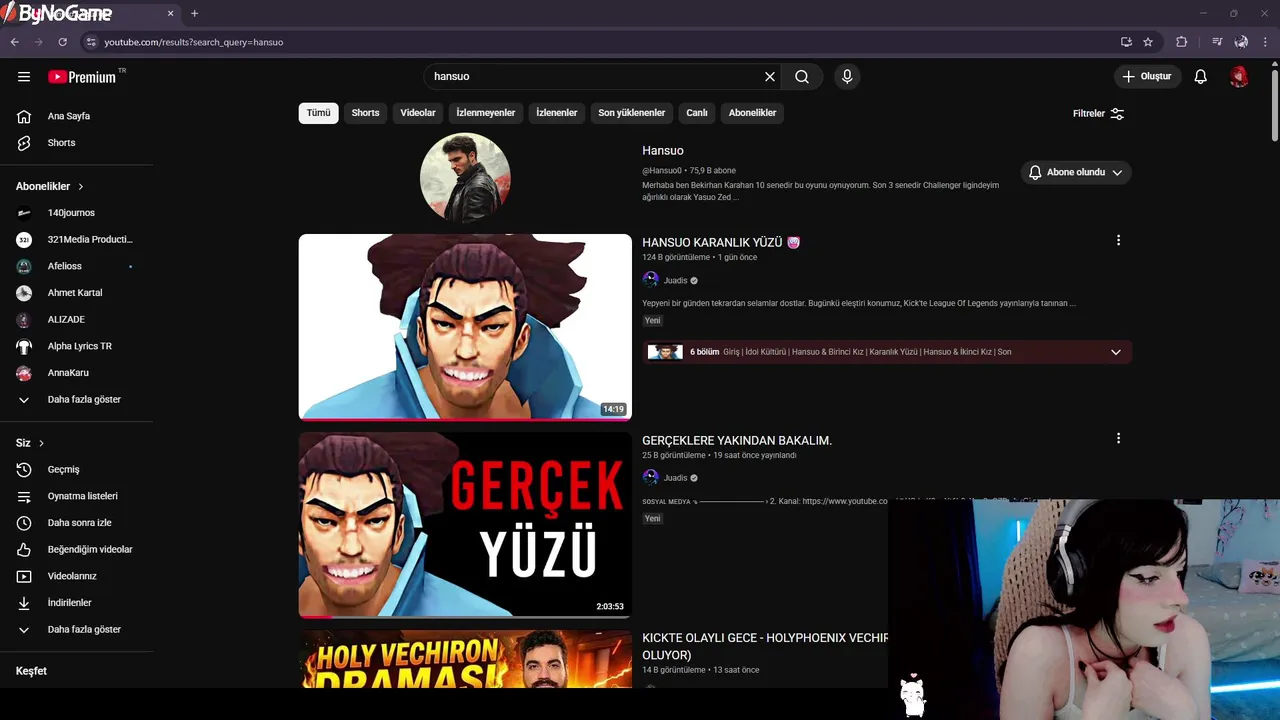Viewport: 1280px width, 720px height.
Task: Open the HANSUO KARANLIK YÜZÜ title
Action: click(x=721, y=243)
